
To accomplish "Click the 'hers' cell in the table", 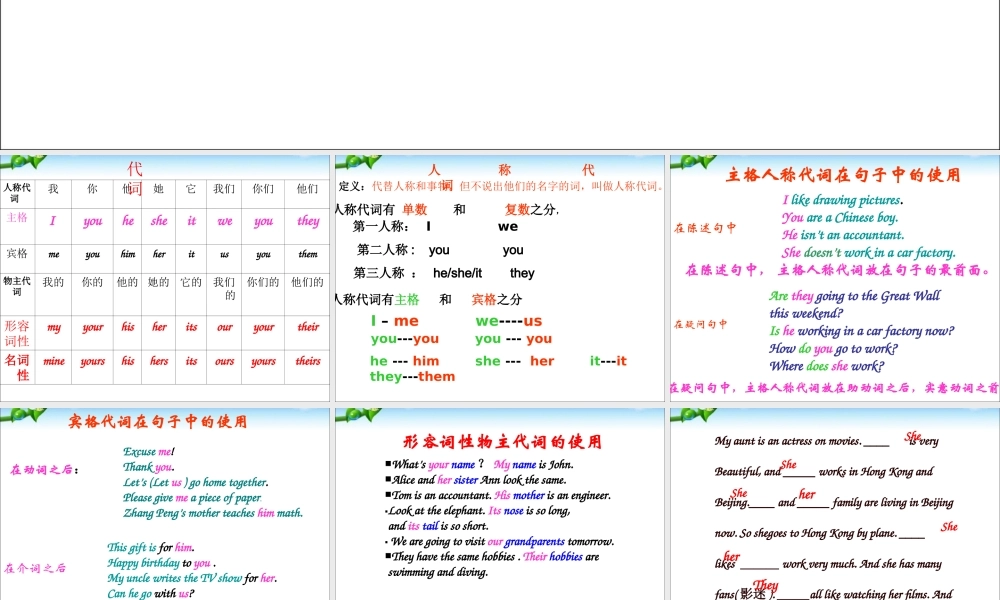I will [159, 362].
